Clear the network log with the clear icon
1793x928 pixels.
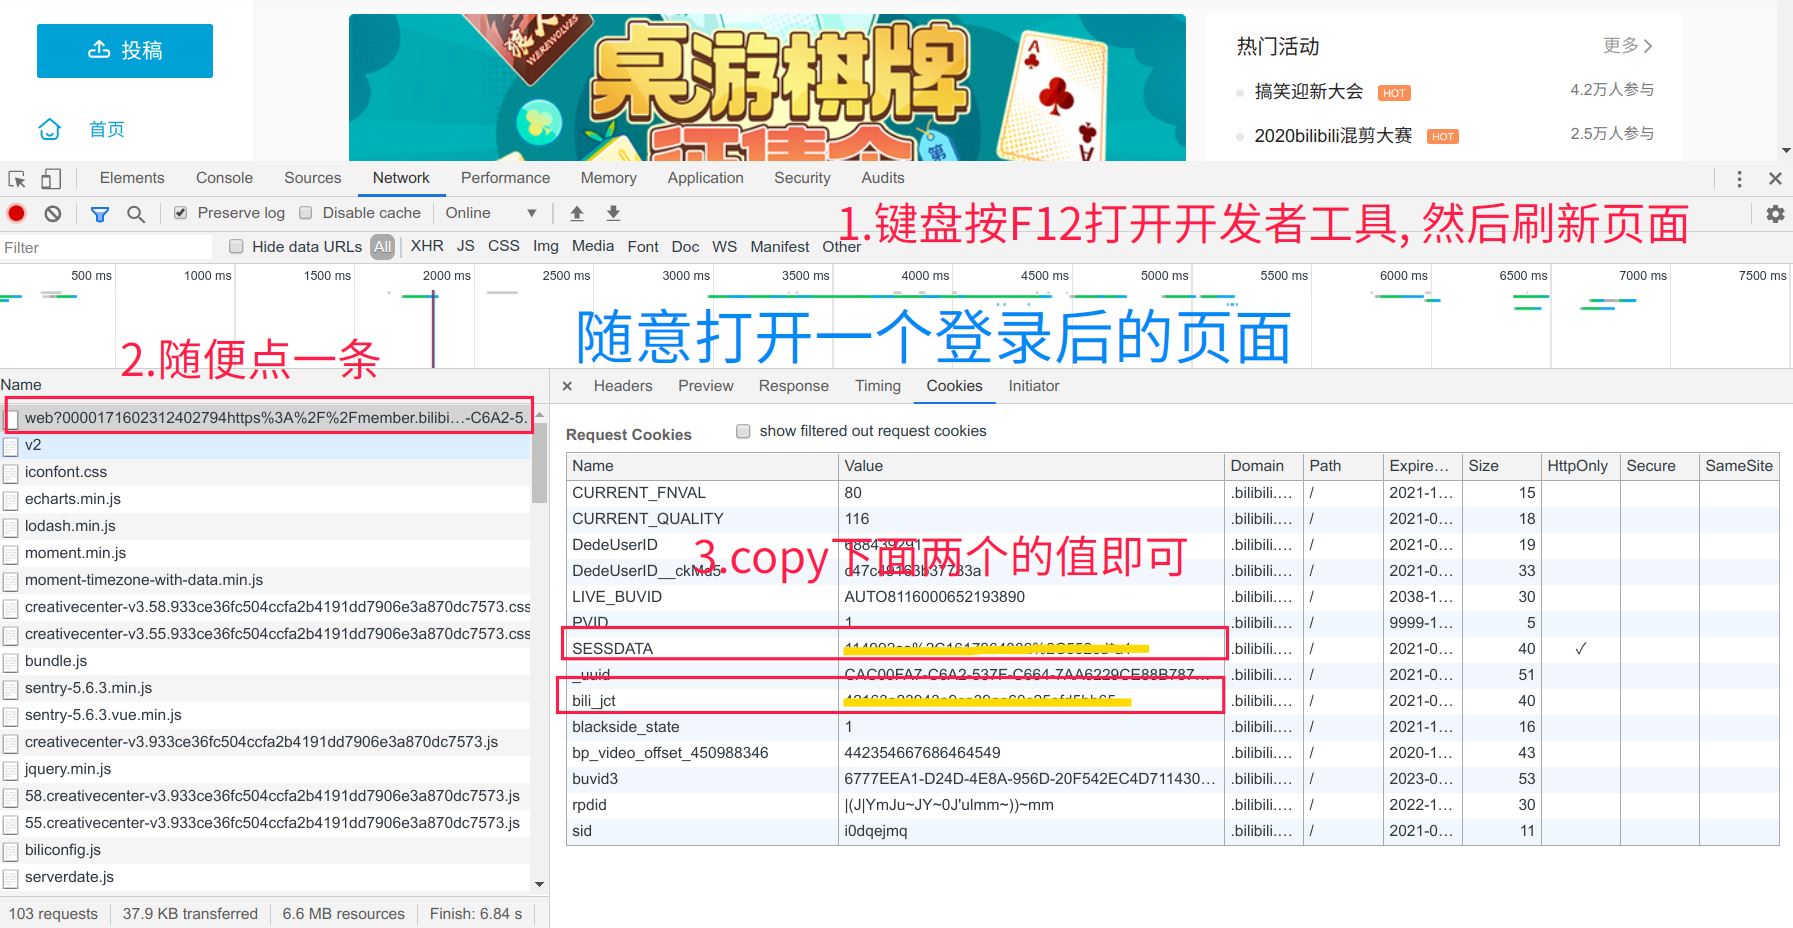point(52,212)
